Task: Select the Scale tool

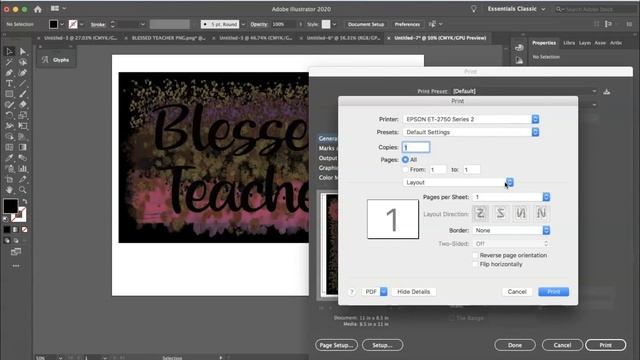Action: pos(23,115)
